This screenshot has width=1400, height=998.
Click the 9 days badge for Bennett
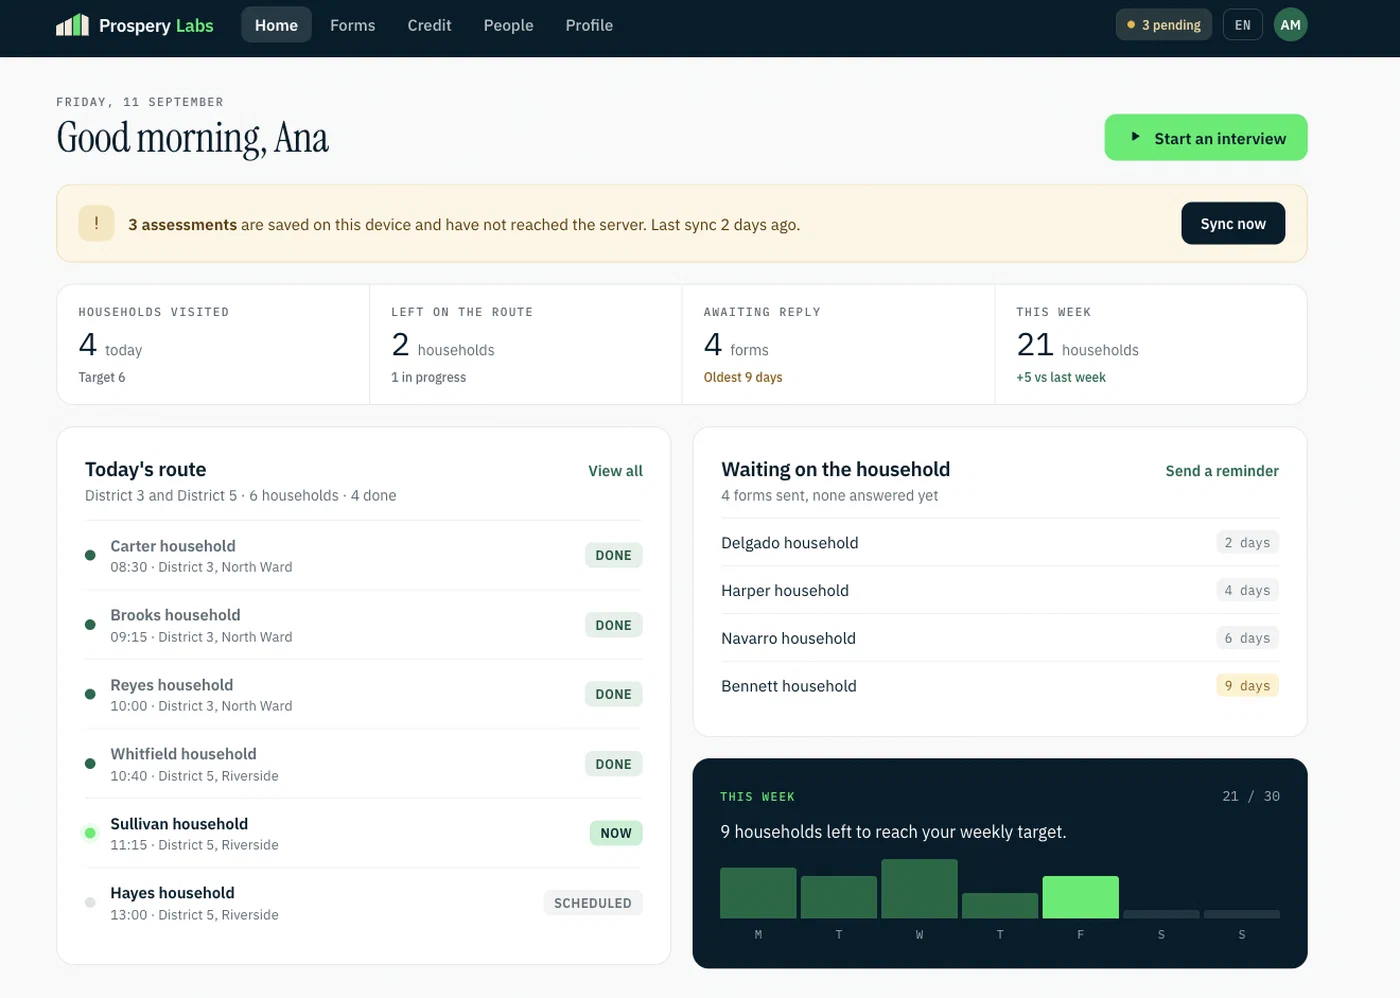coord(1247,686)
